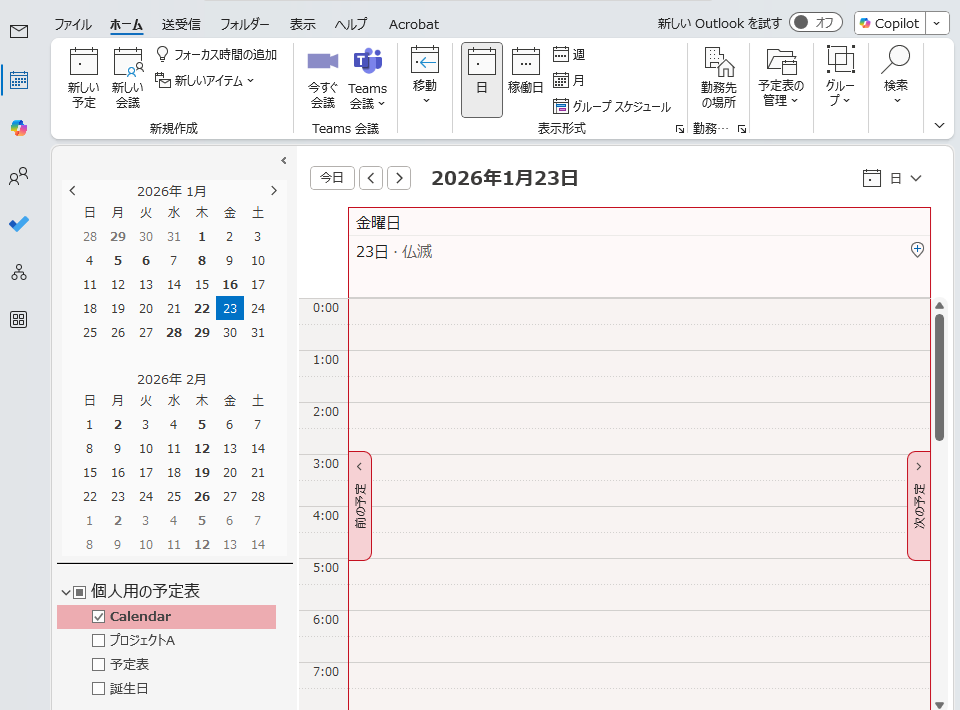Jump to today with the 今日 button
The height and width of the screenshot is (710, 960).
[x=331, y=177]
